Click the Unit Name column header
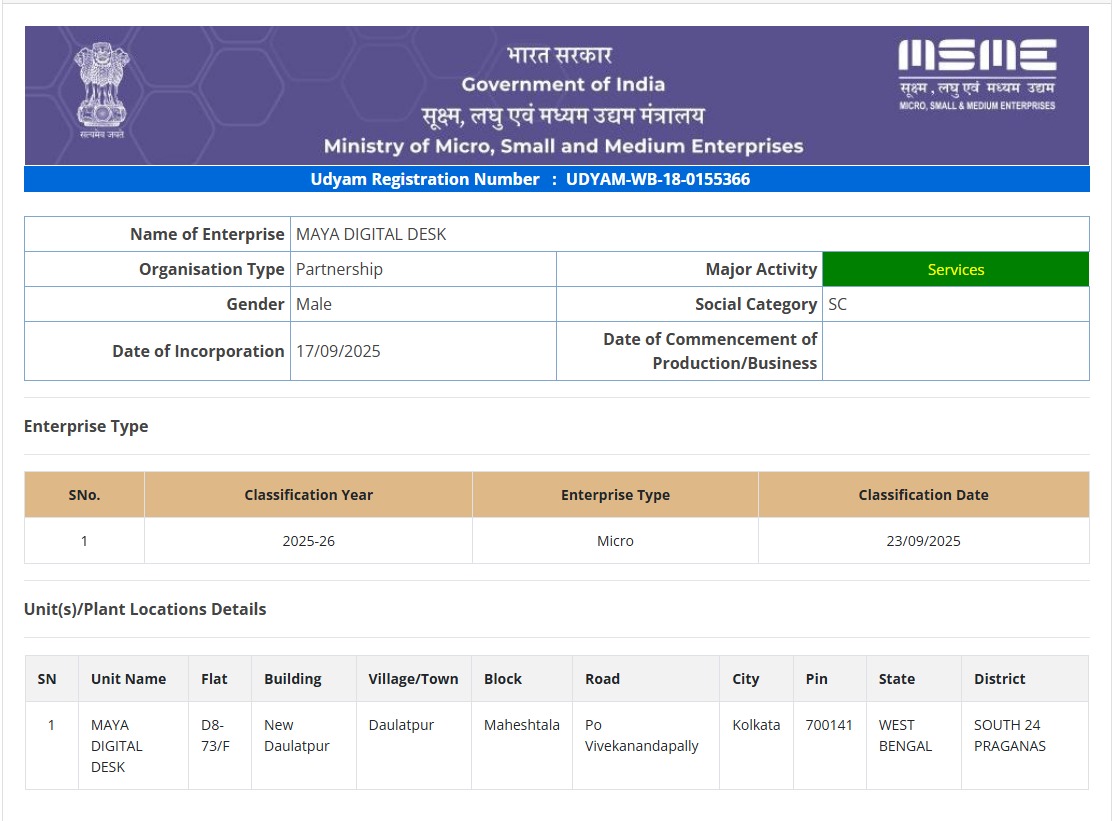This screenshot has width=1115, height=821. [128, 679]
